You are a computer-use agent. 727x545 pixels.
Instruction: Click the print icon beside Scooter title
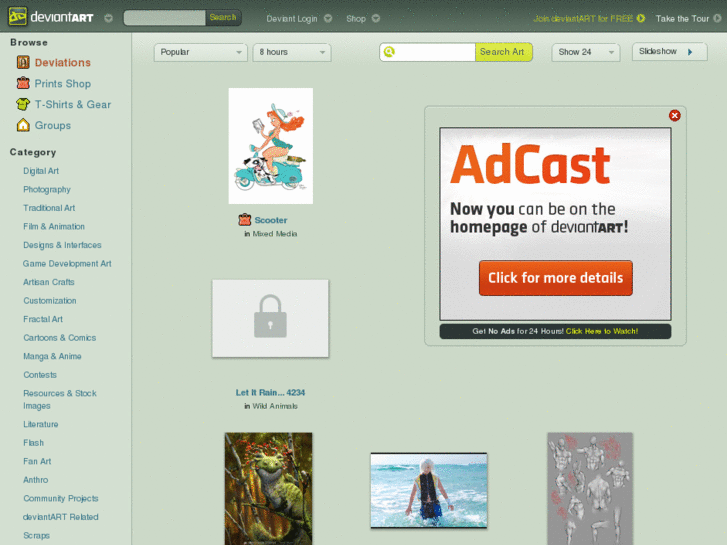pos(245,220)
